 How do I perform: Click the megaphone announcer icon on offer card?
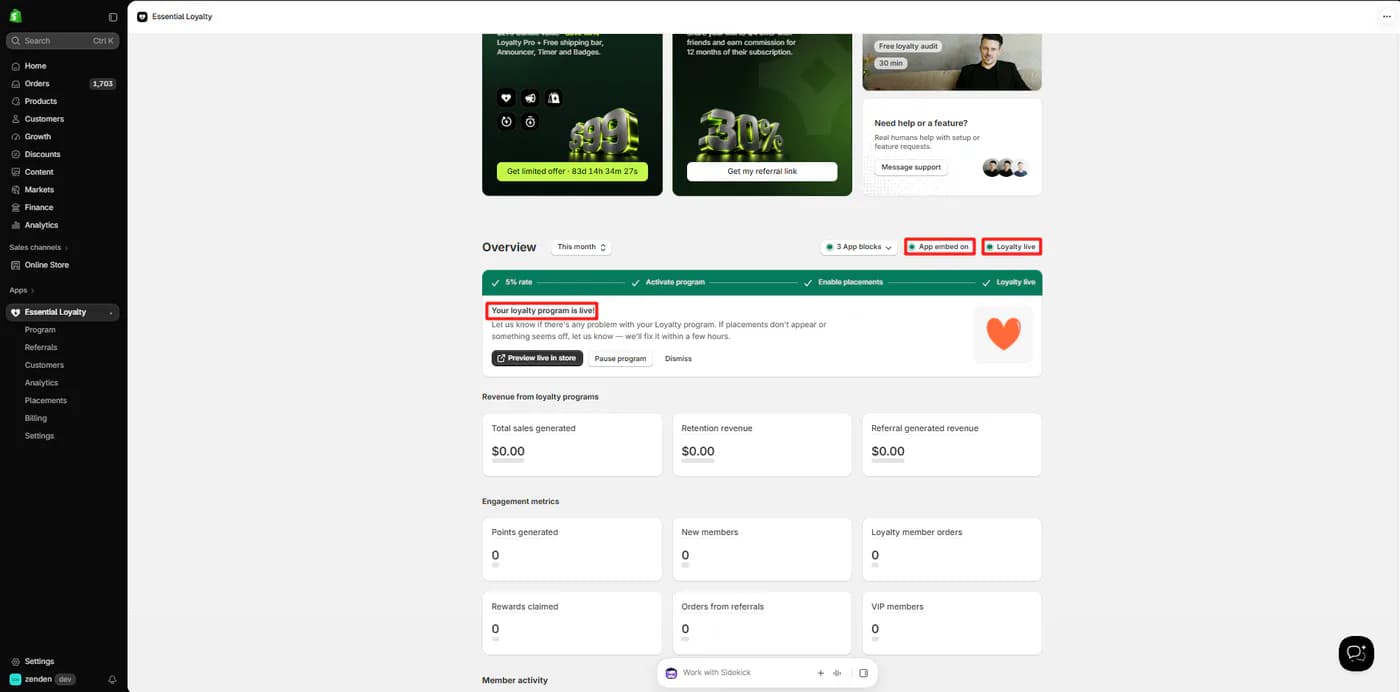(x=530, y=98)
